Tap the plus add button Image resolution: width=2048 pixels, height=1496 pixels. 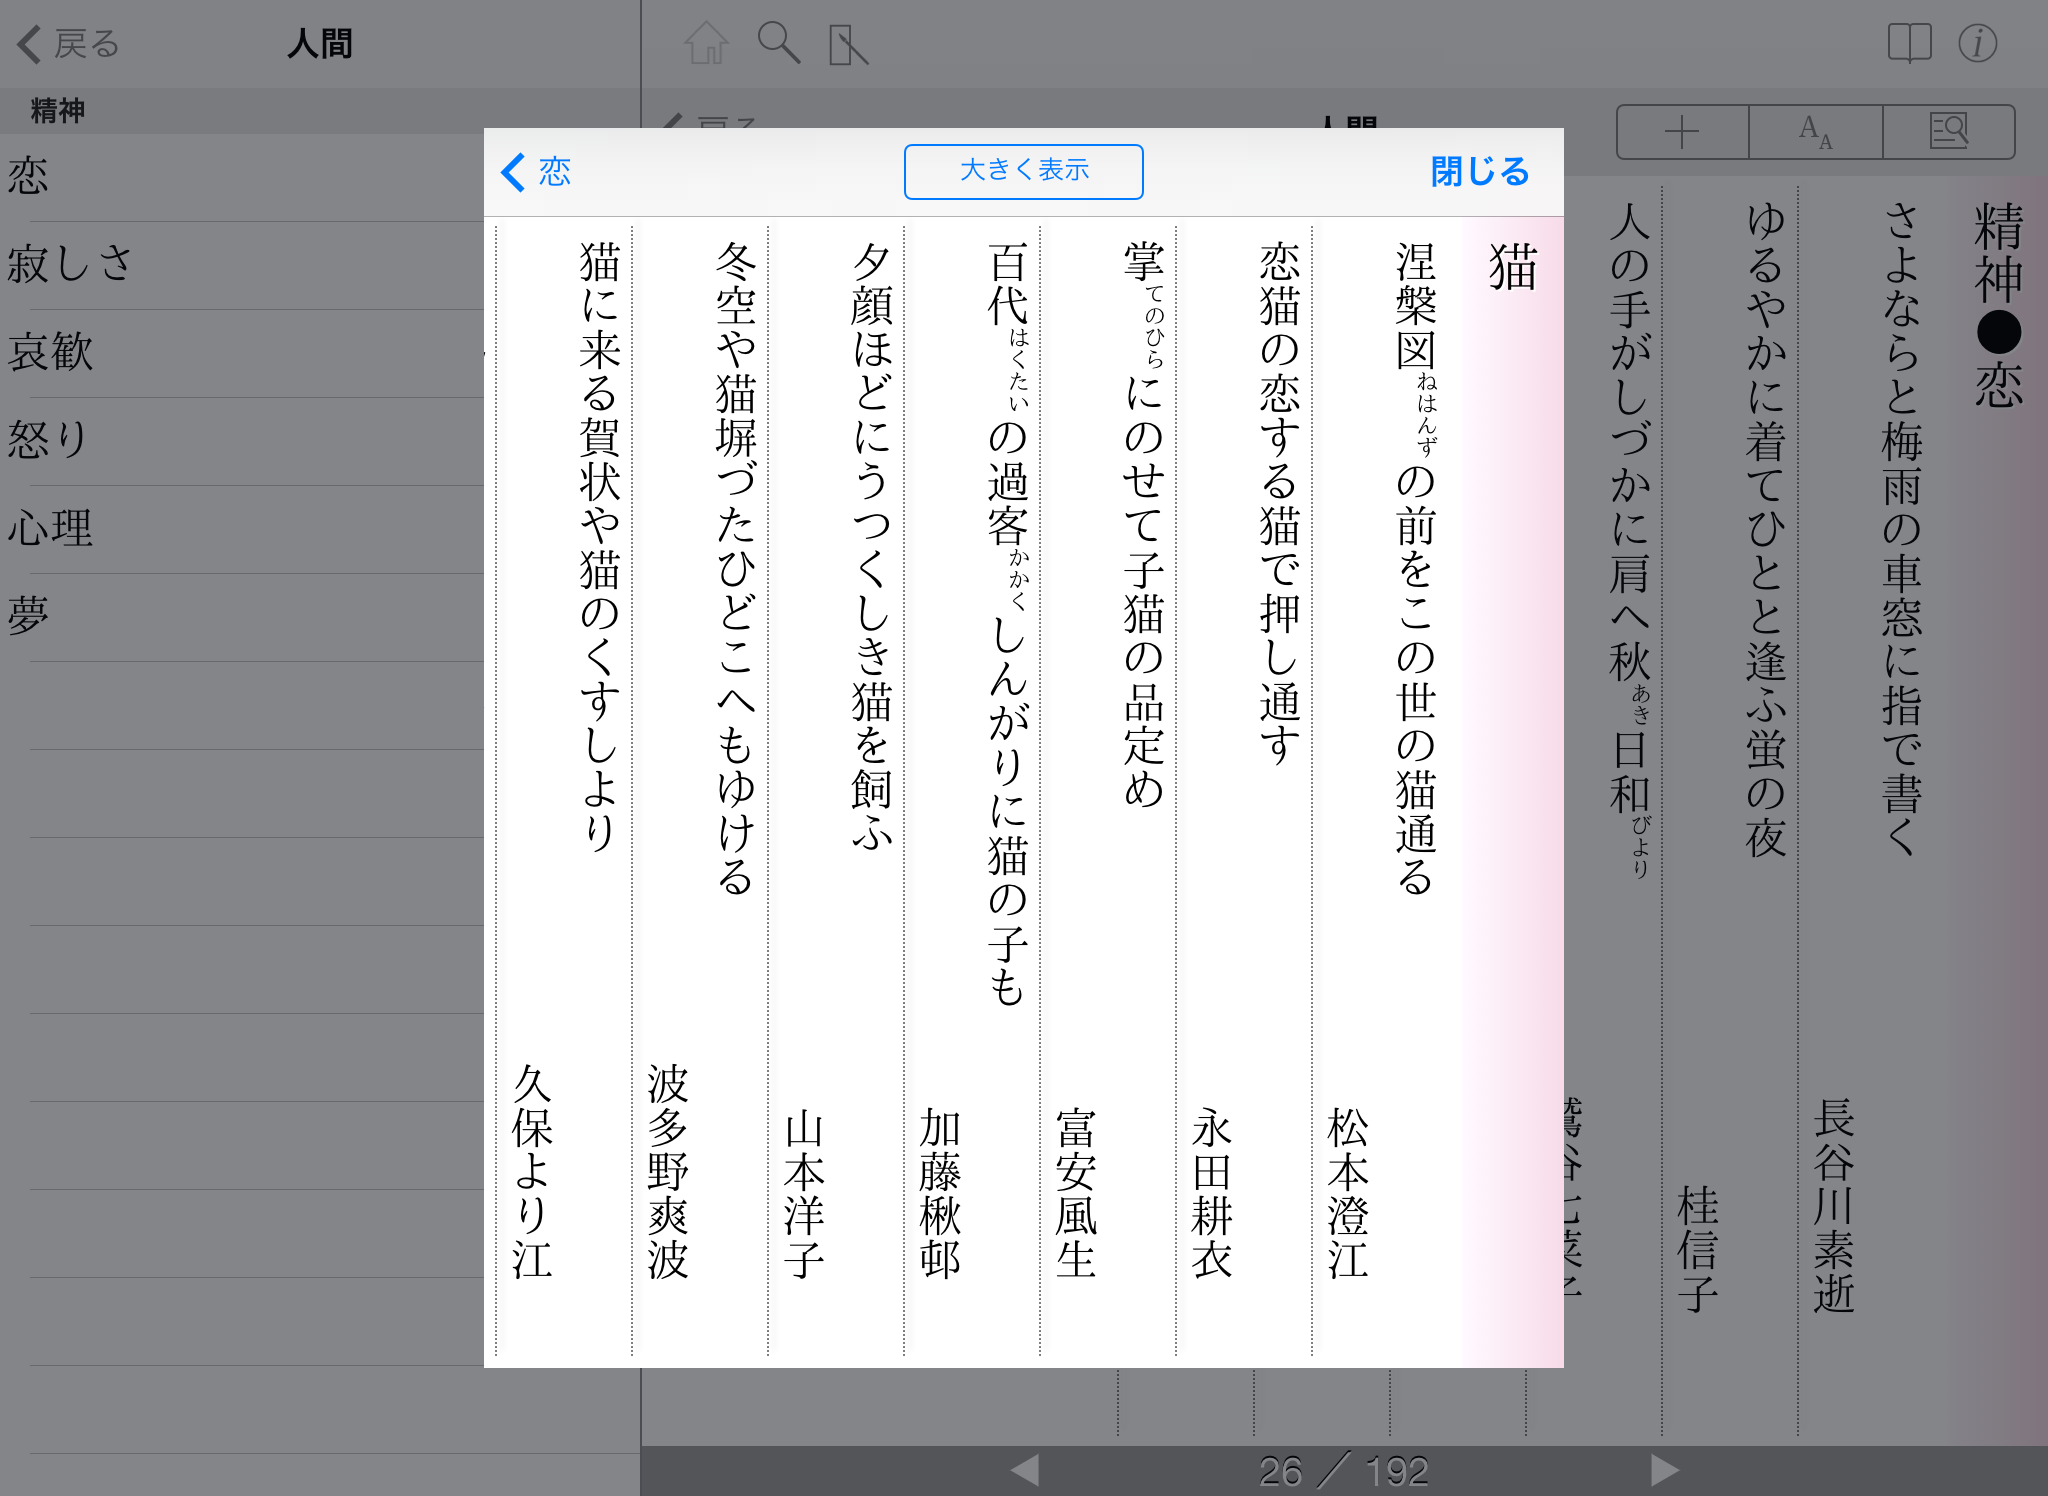1682,132
